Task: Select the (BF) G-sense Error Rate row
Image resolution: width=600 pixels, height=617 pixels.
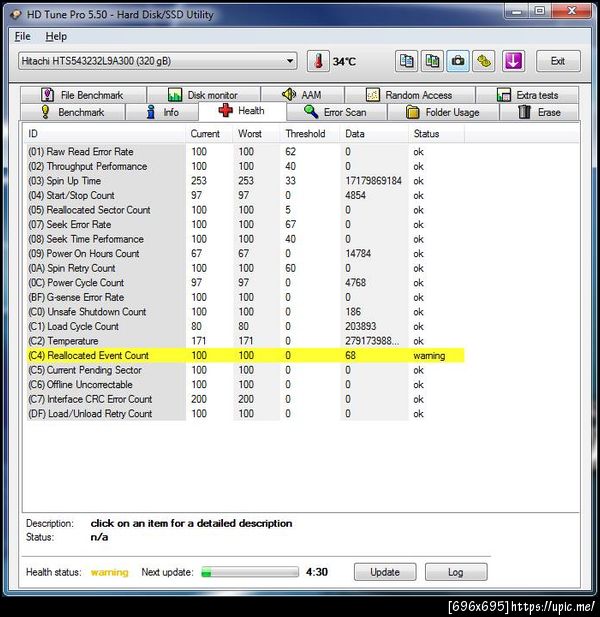Action: click(x=246, y=297)
